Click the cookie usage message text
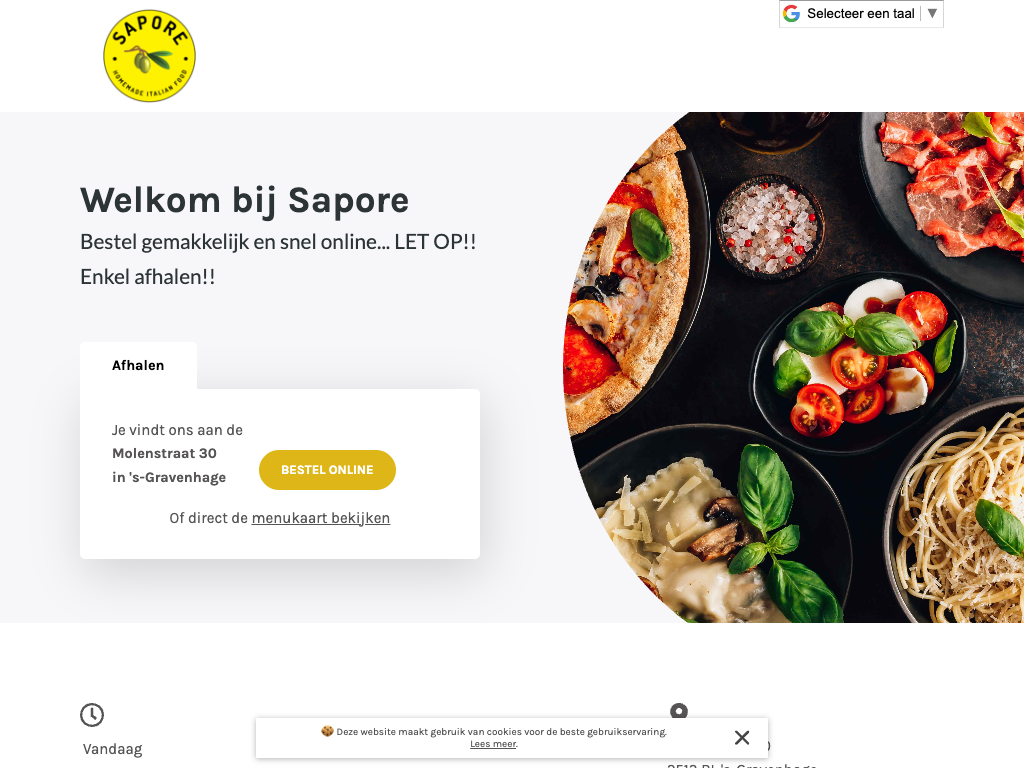Screen dimensions: 1024x768 tap(502, 731)
